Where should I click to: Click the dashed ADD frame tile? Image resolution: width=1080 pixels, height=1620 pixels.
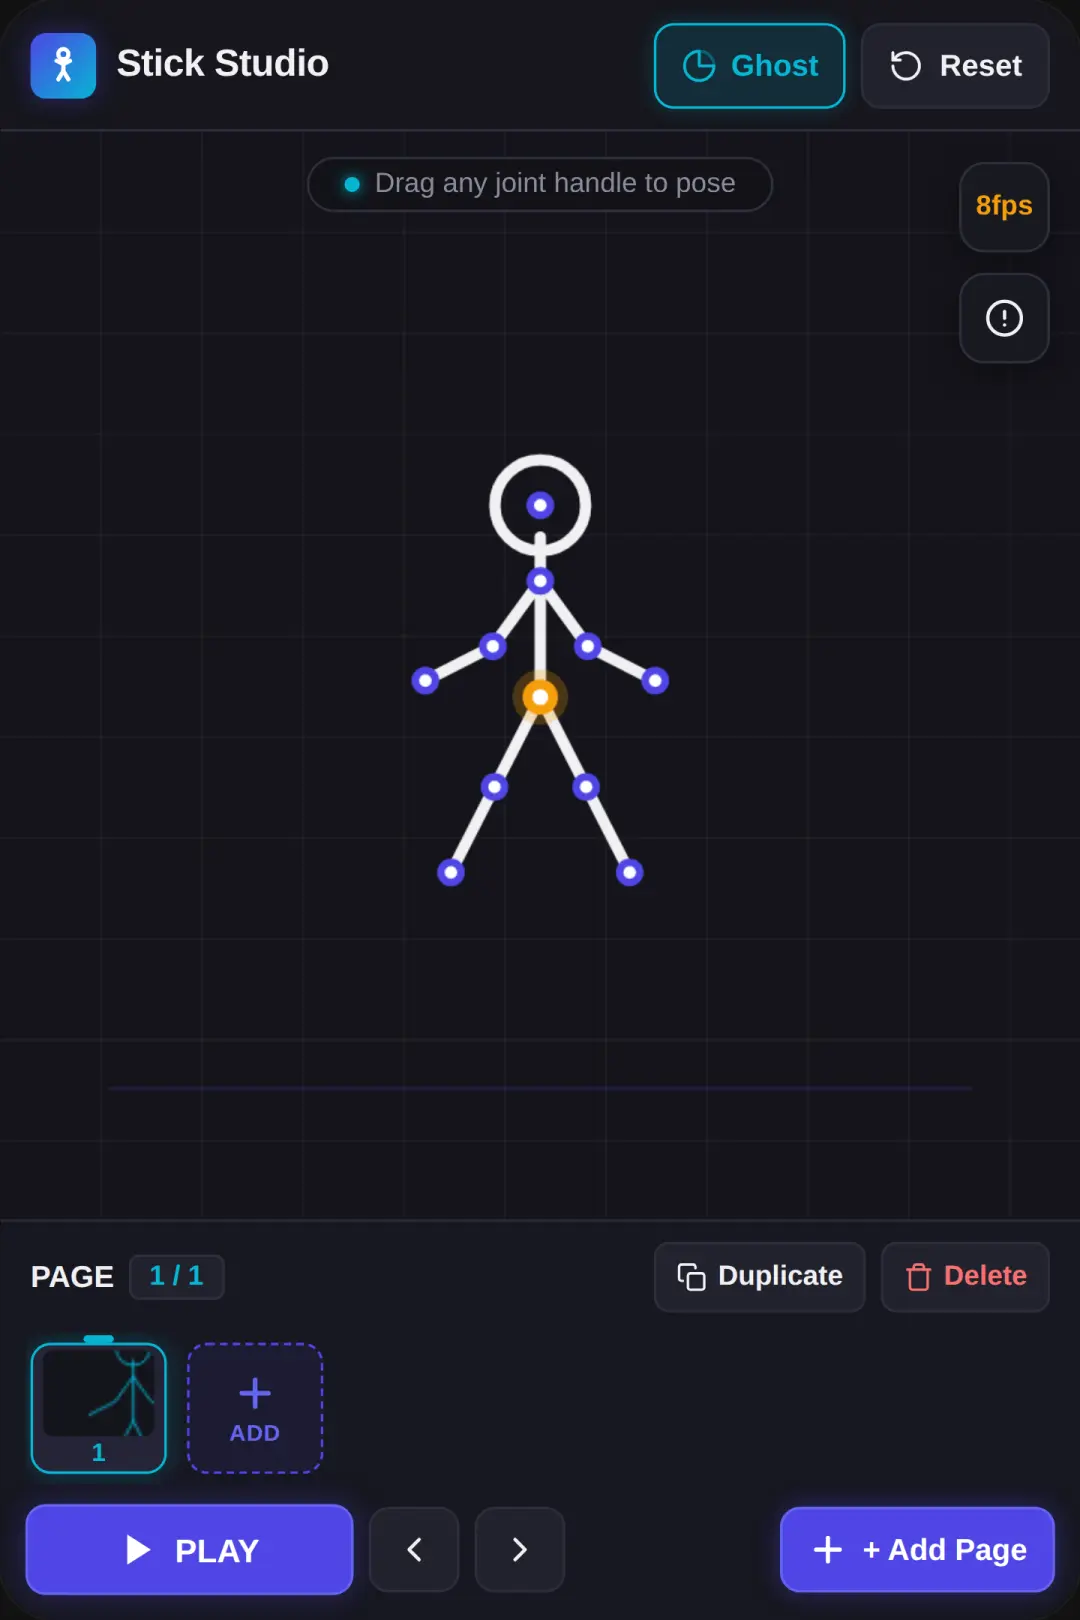coord(255,1408)
